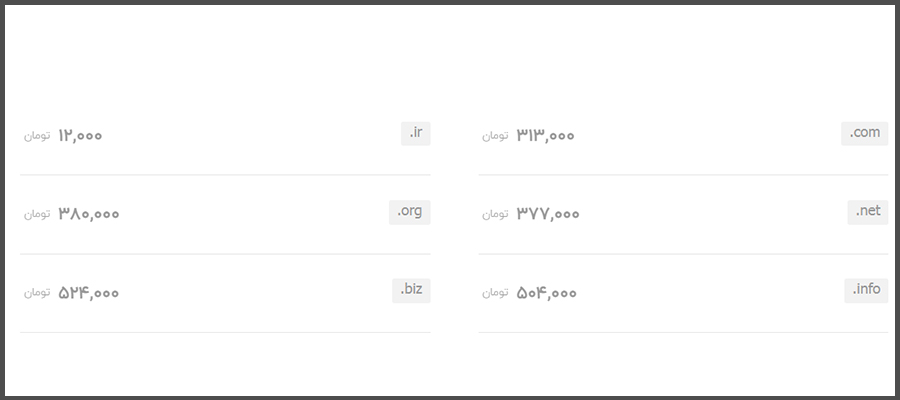Click the .info domain tag
Image resolution: width=900 pixels, height=400 pixels.
click(866, 290)
